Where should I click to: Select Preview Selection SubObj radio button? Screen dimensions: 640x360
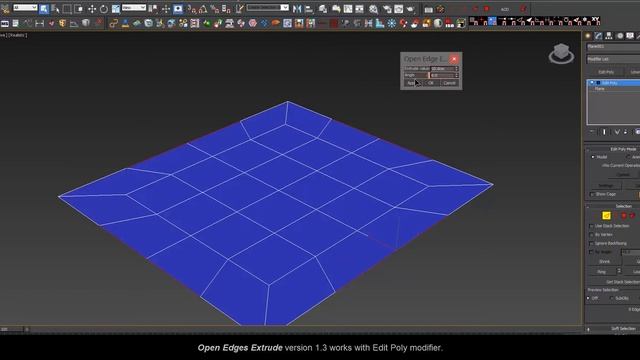tap(611, 298)
